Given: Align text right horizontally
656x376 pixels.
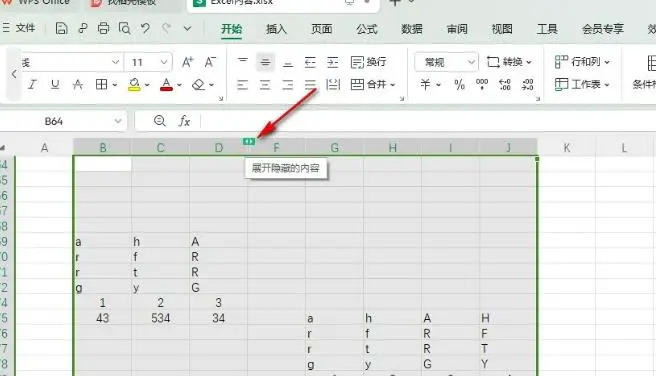Looking at the screenshot, I should pos(288,85).
